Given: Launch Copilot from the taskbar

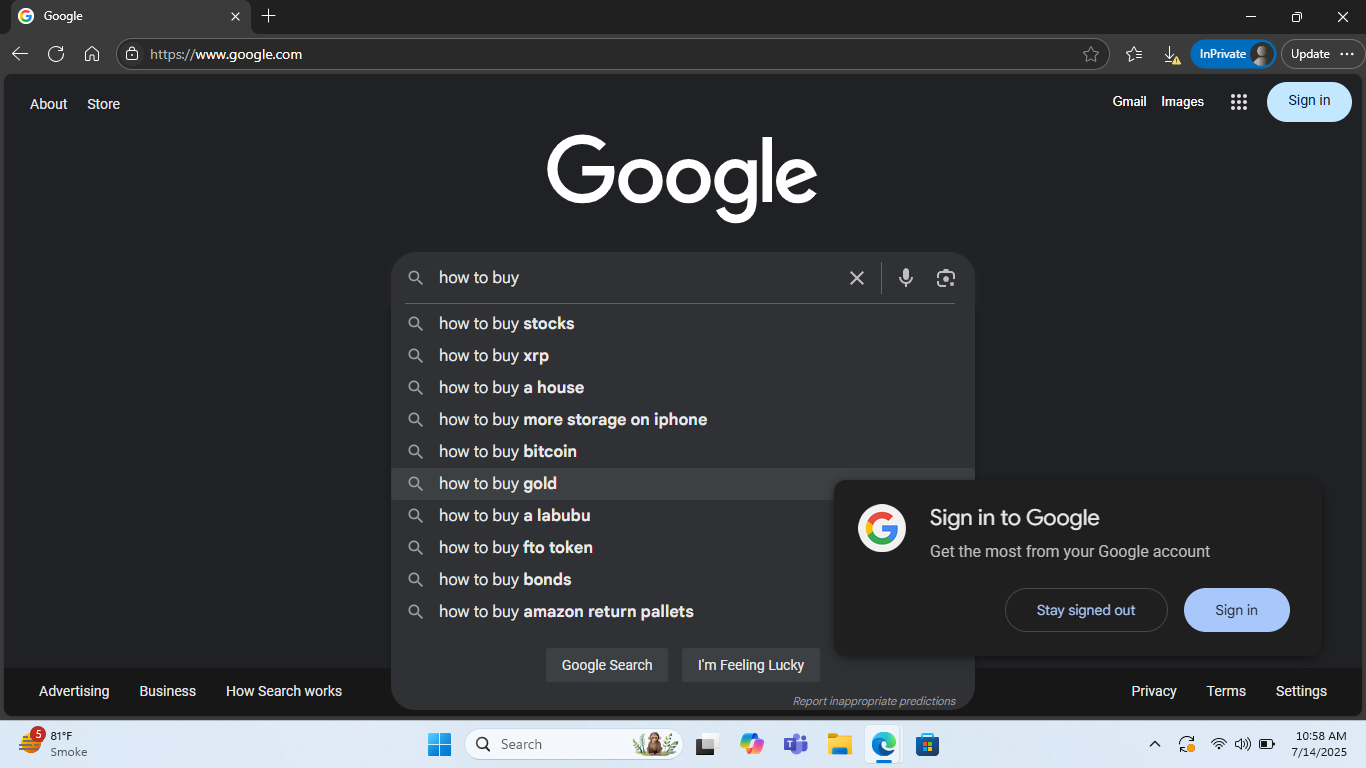Looking at the screenshot, I should pos(752,744).
